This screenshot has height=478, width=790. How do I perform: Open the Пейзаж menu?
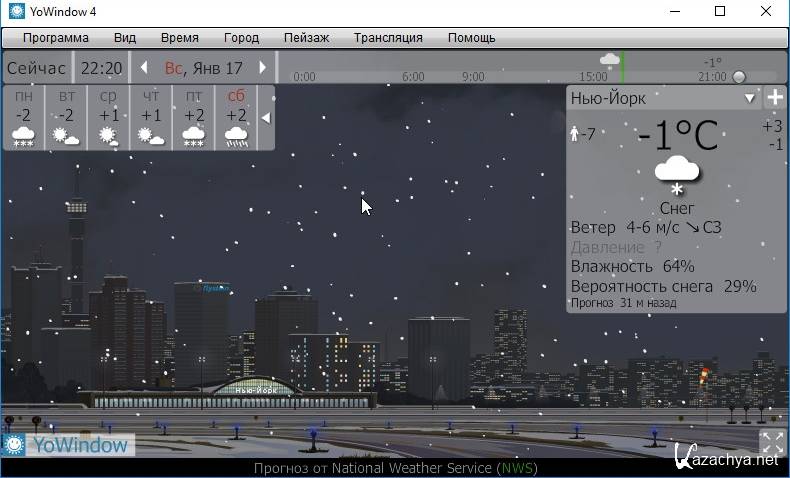[x=306, y=38]
